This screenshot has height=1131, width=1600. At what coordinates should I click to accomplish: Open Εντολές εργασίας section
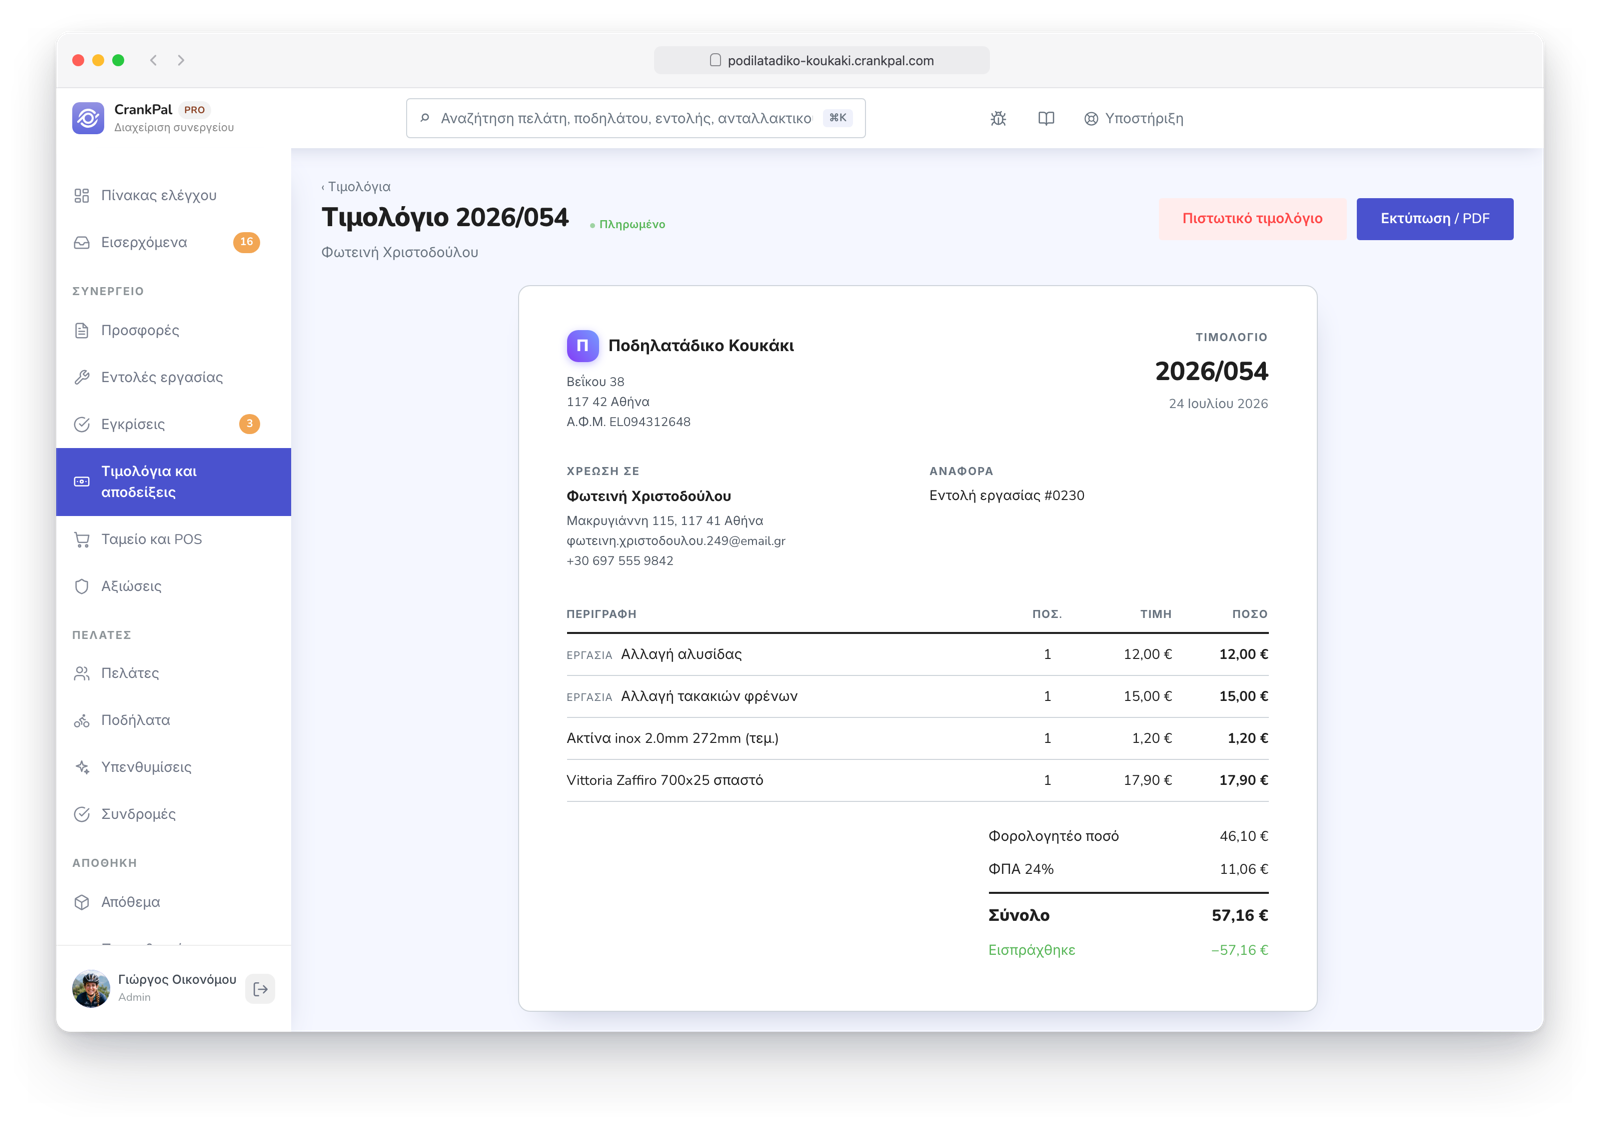point(174,377)
